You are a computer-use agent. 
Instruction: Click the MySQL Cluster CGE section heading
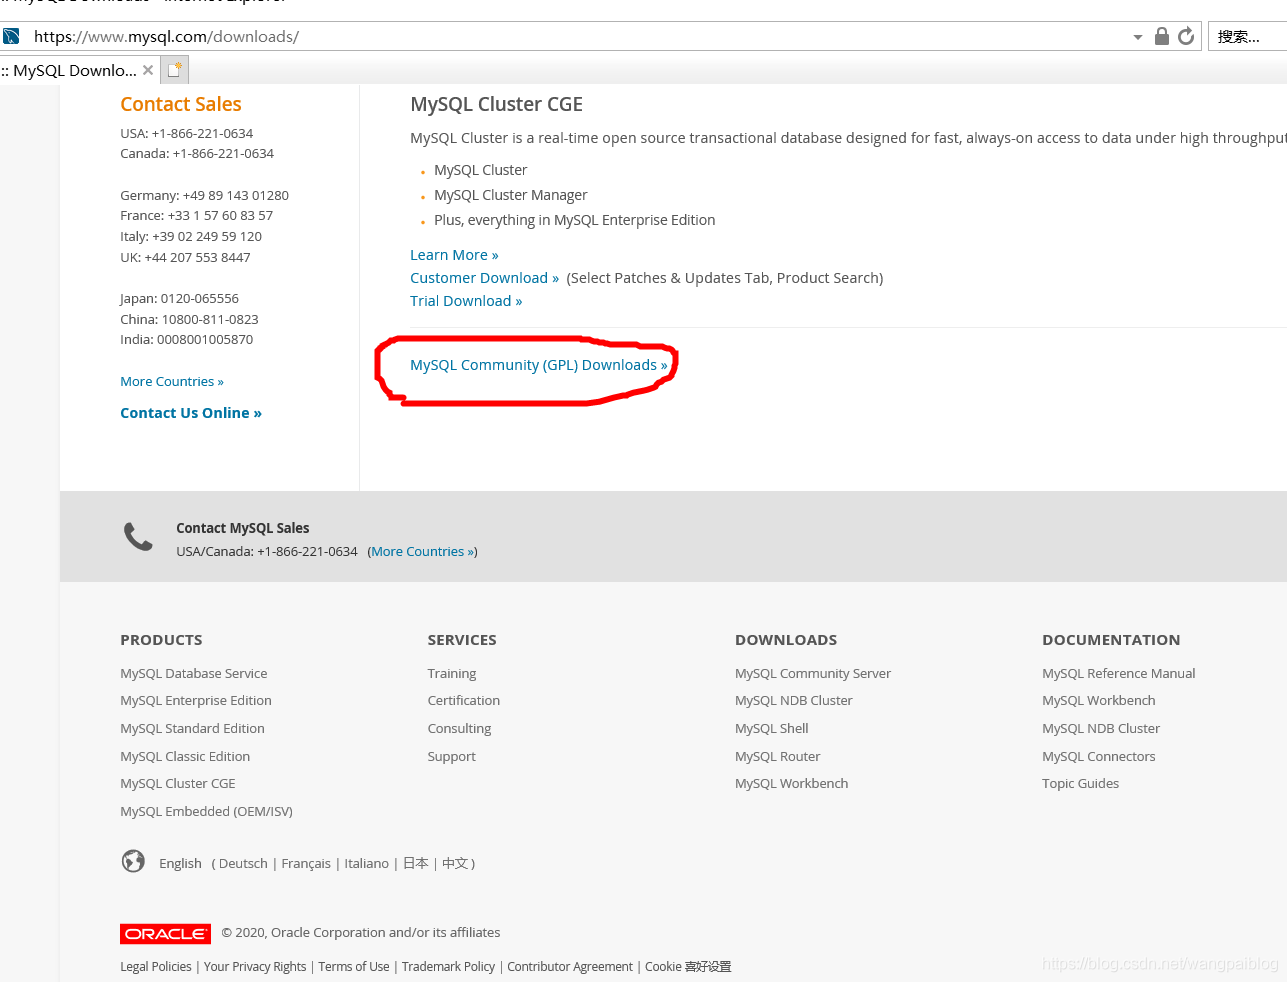pos(496,104)
